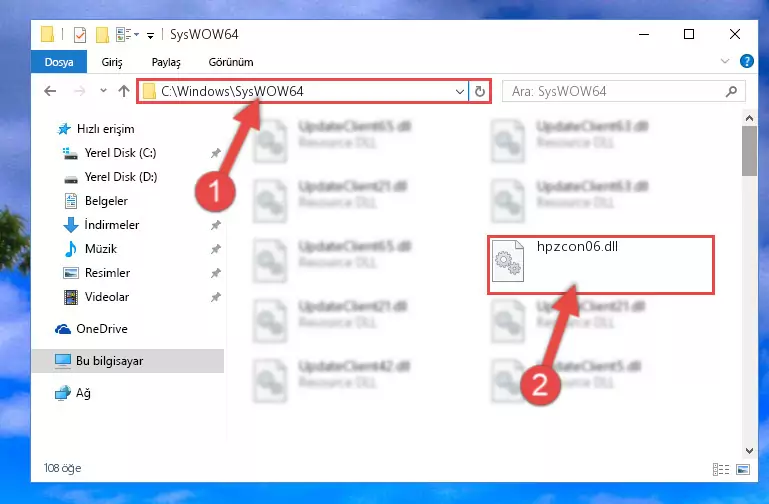769x504 pixels.
Task: Switch to details view in status bar
Action: (x=720, y=470)
